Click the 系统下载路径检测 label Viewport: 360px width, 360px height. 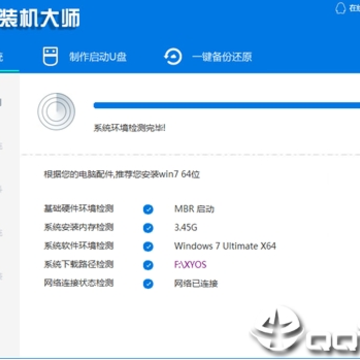click(x=79, y=265)
